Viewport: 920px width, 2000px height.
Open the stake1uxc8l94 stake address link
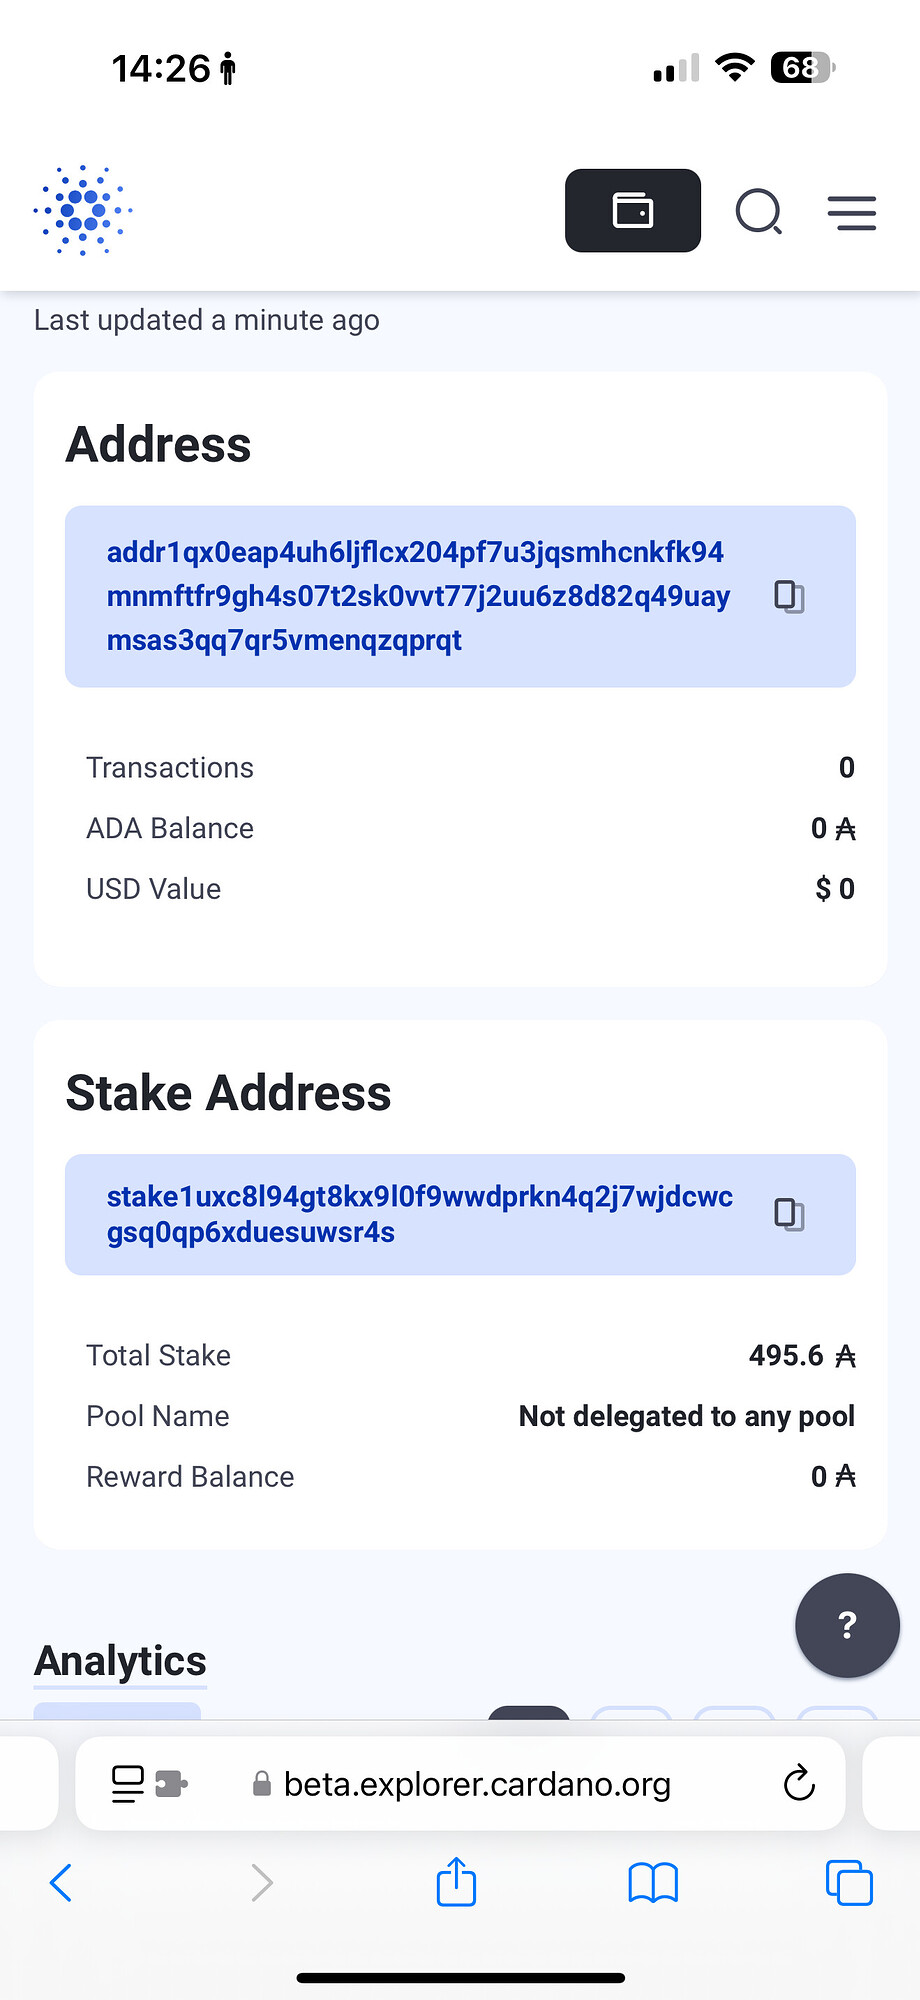tap(420, 1214)
